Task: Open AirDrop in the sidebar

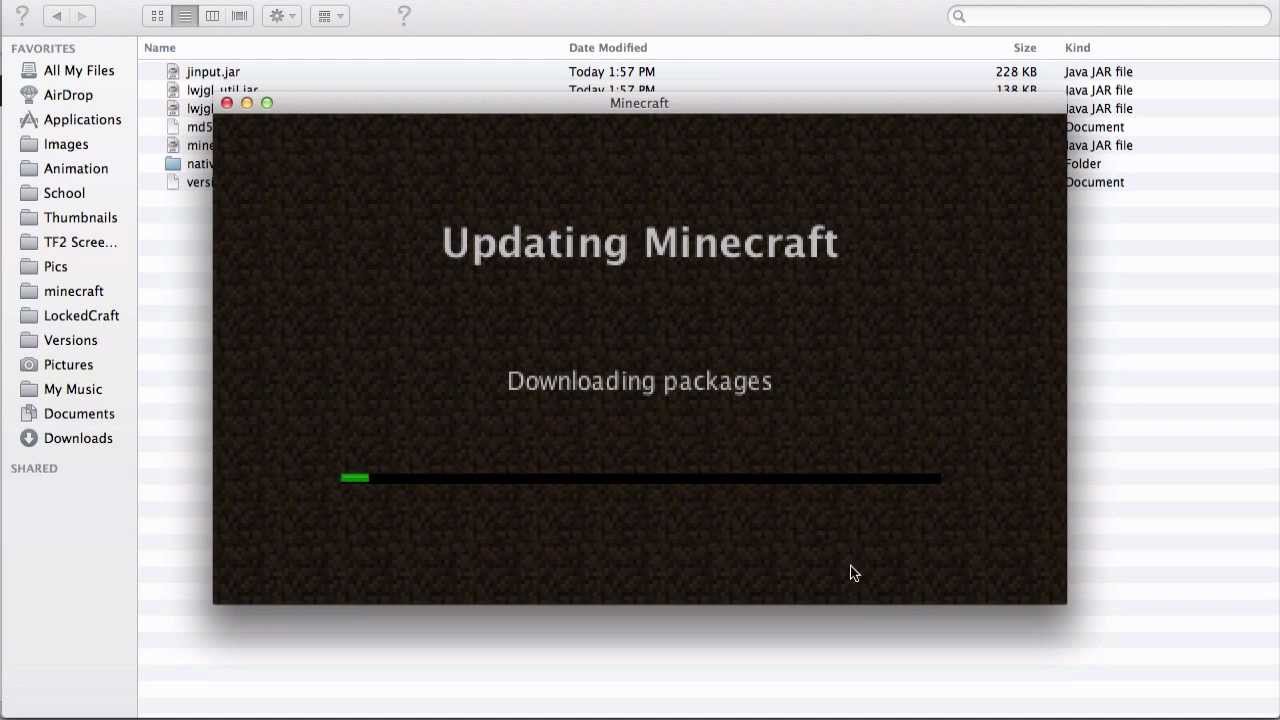Action: coord(68,95)
